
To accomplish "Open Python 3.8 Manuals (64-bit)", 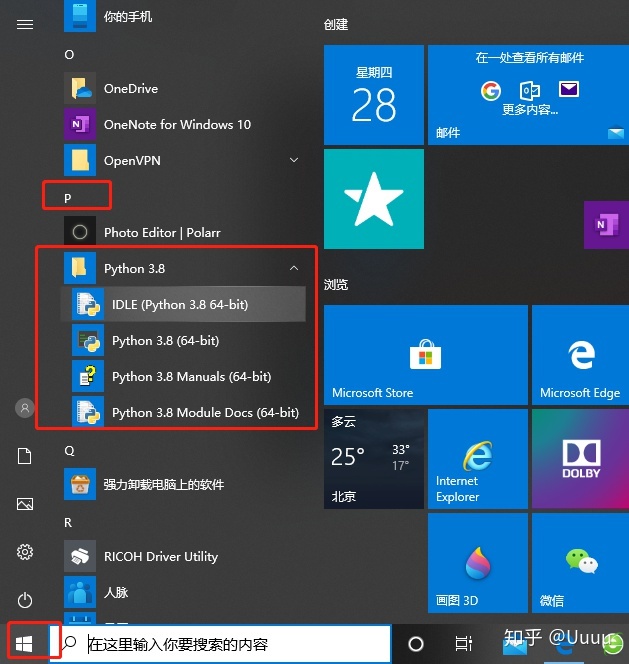I will coord(183,376).
